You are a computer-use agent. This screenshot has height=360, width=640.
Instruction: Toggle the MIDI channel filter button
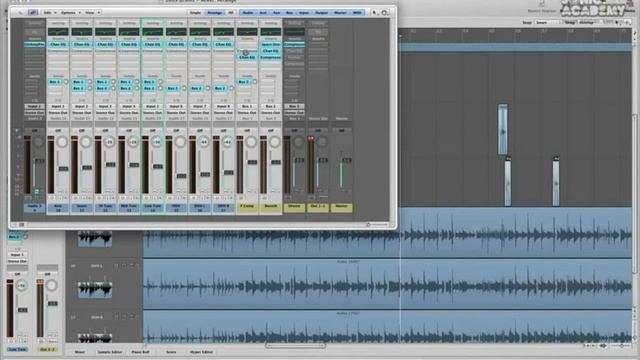pos(357,13)
